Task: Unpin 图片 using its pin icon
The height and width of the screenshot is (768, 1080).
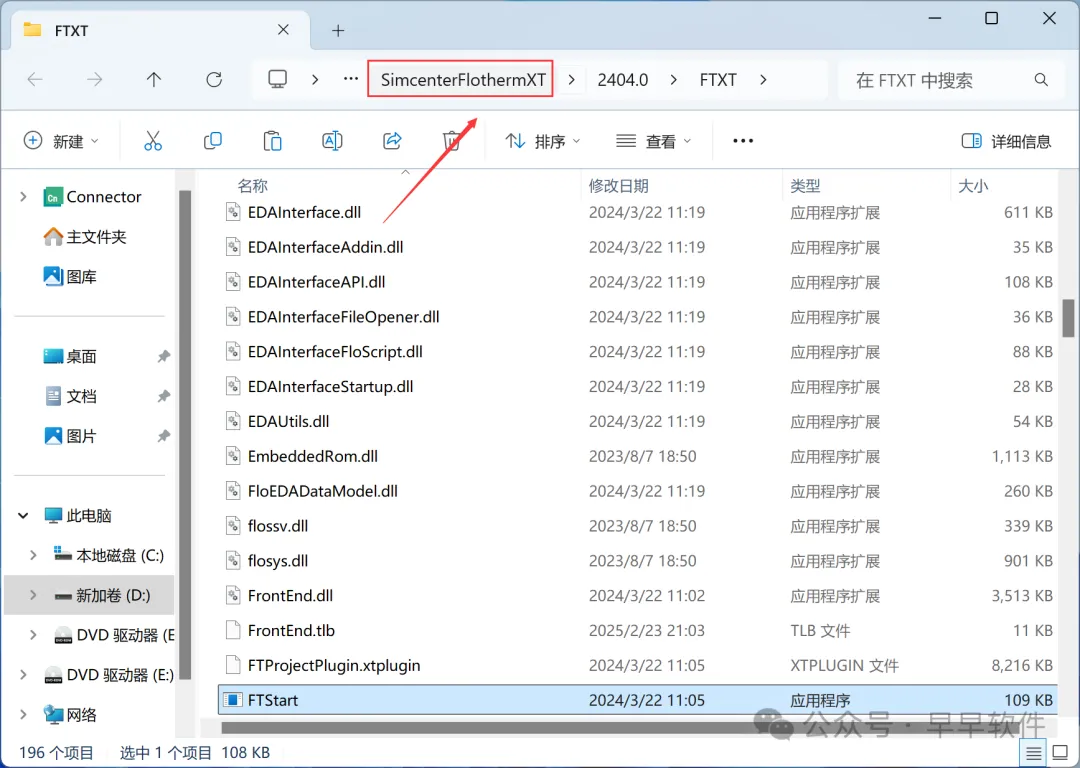Action: coord(163,436)
